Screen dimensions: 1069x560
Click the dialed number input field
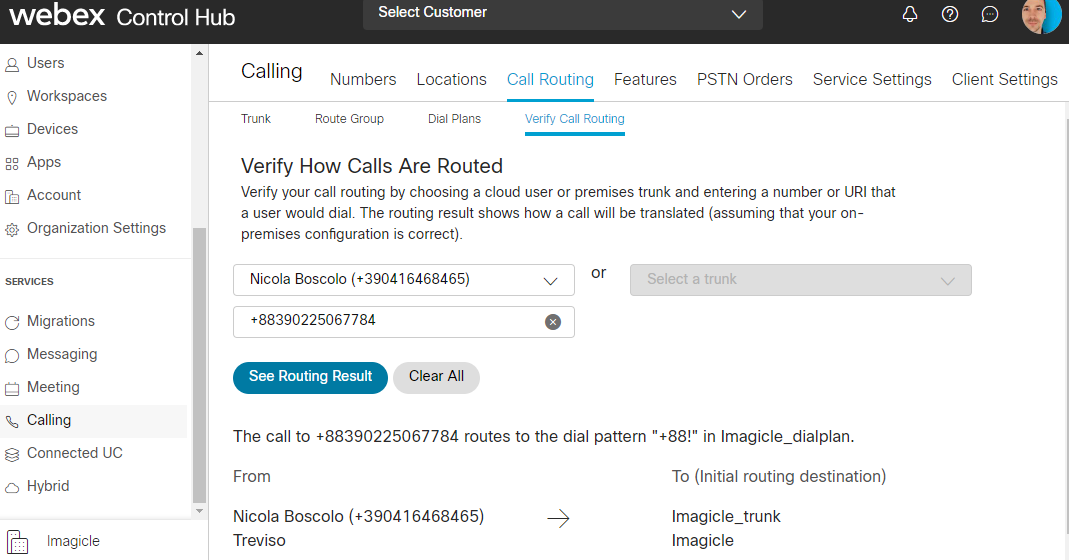click(390, 321)
